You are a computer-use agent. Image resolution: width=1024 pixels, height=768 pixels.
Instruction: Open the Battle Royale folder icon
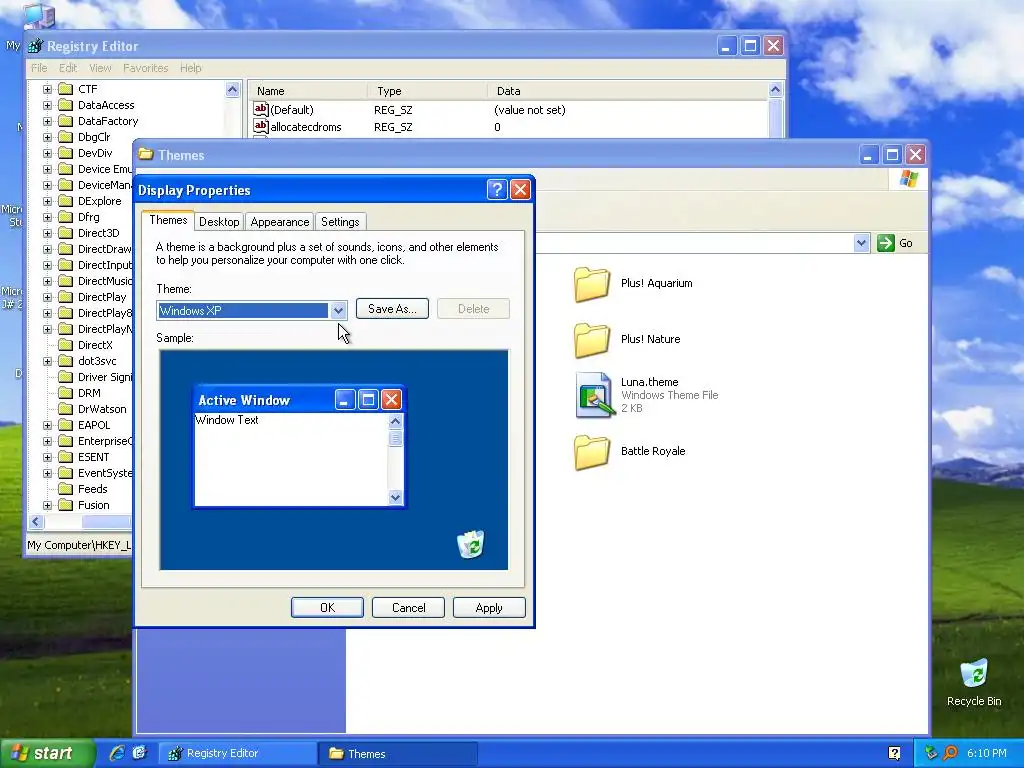tap(592, 452)
